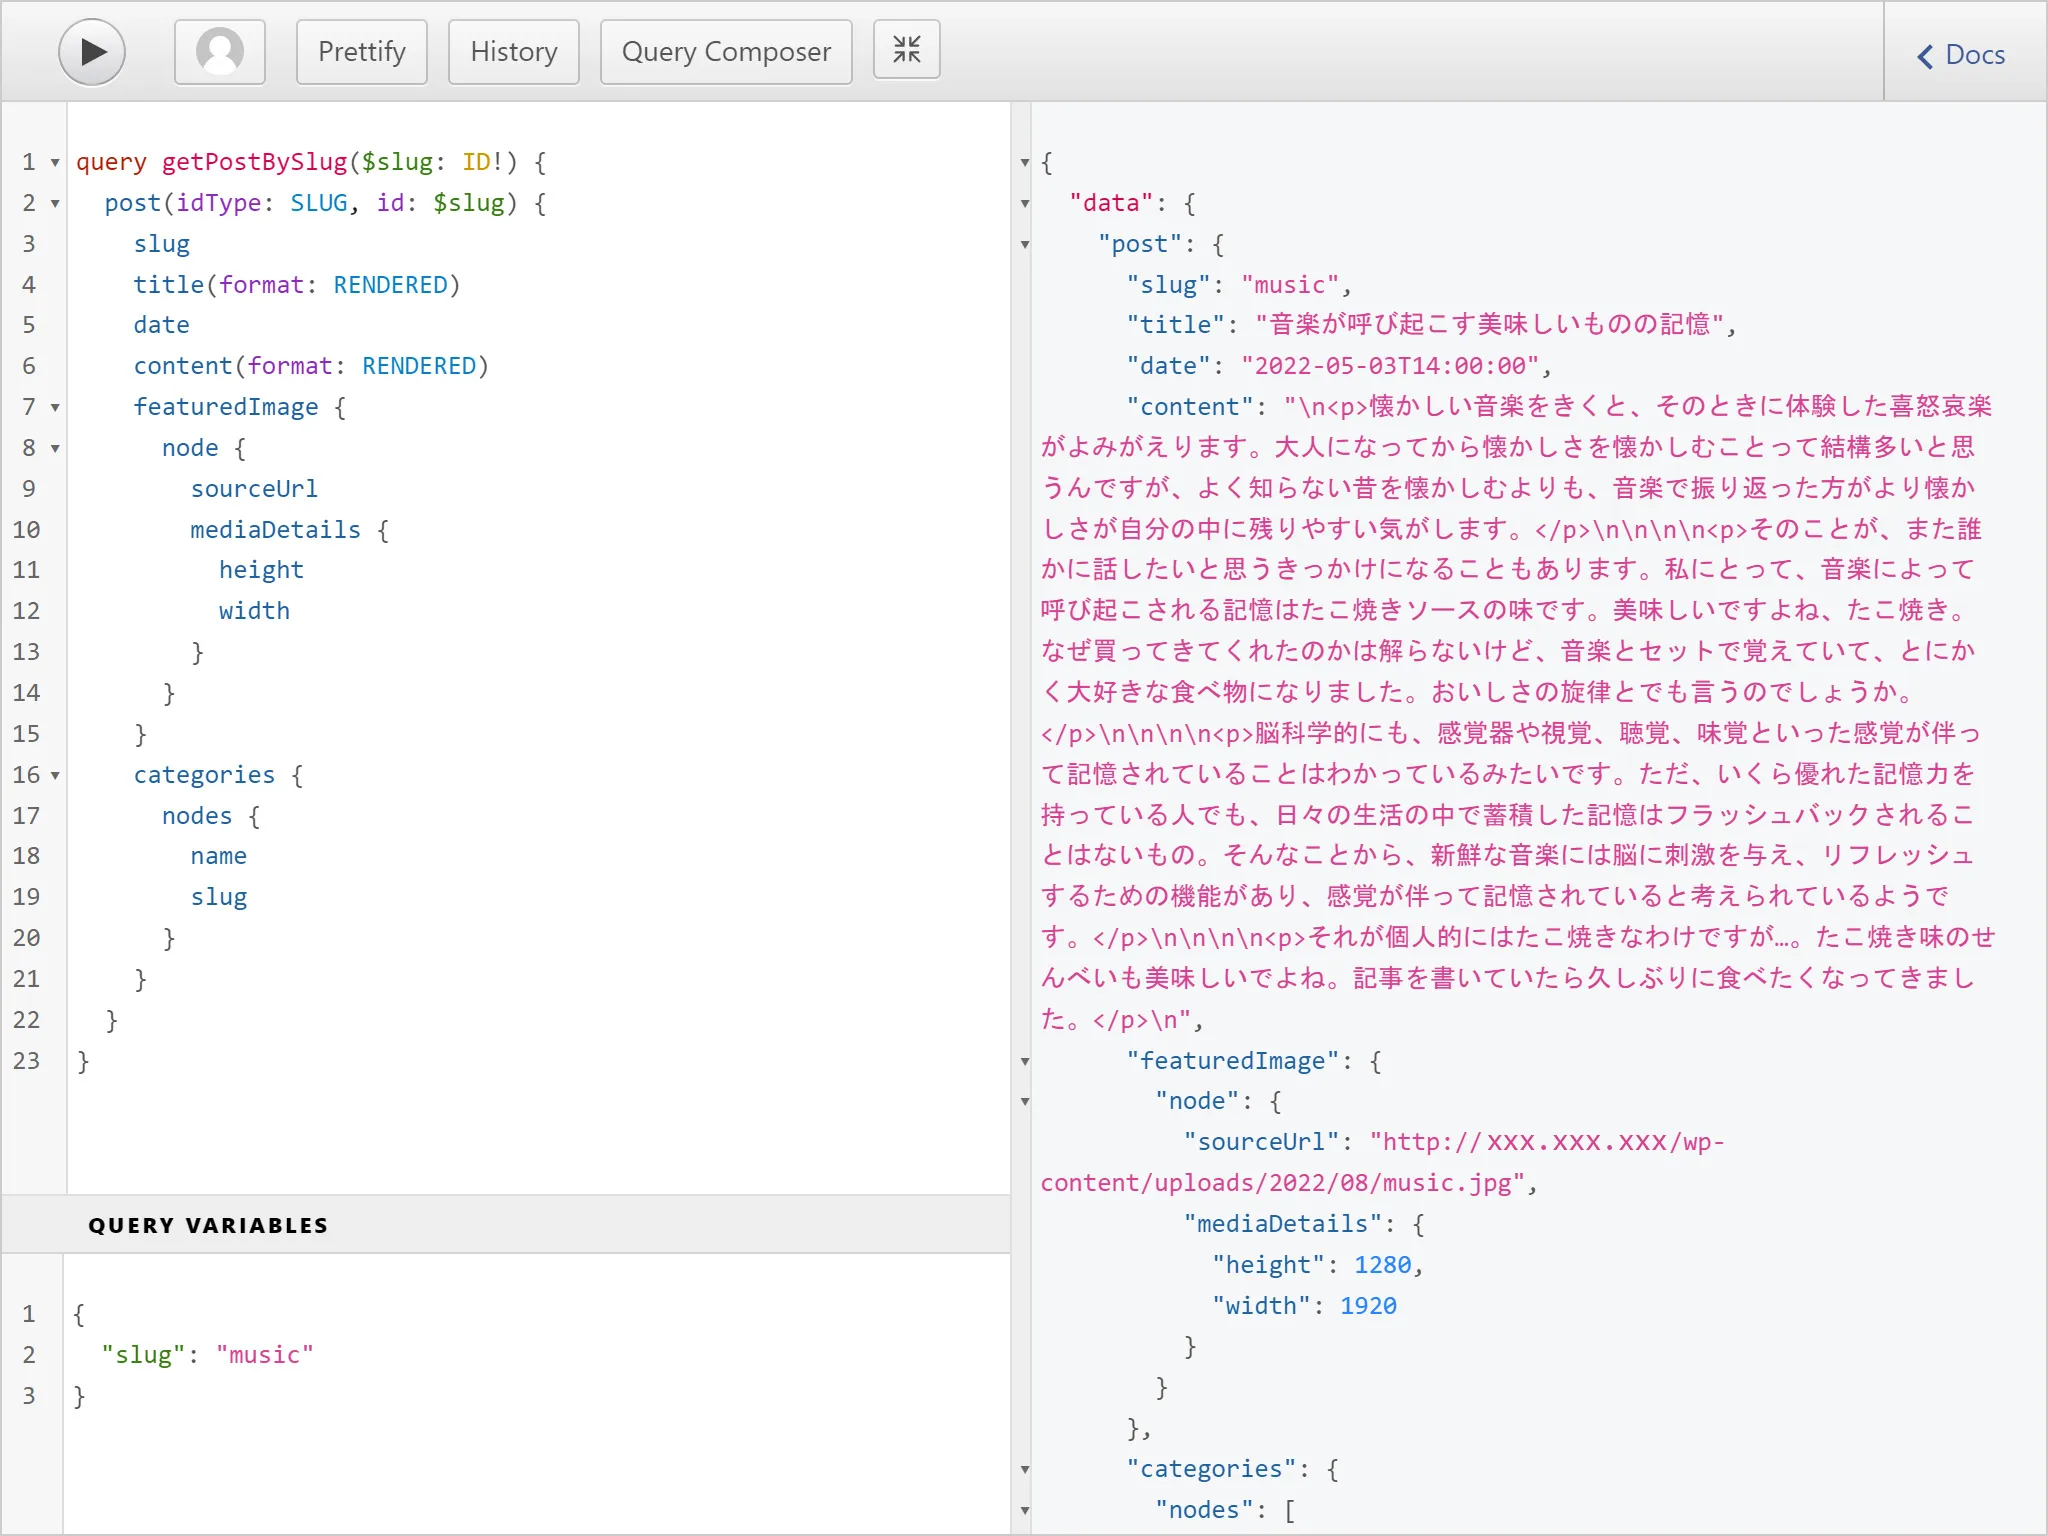Image resolution: width=2048 pixels, height=1536 pixels.
Task: Open the Query Composer
Action: (x=726, y=52)
